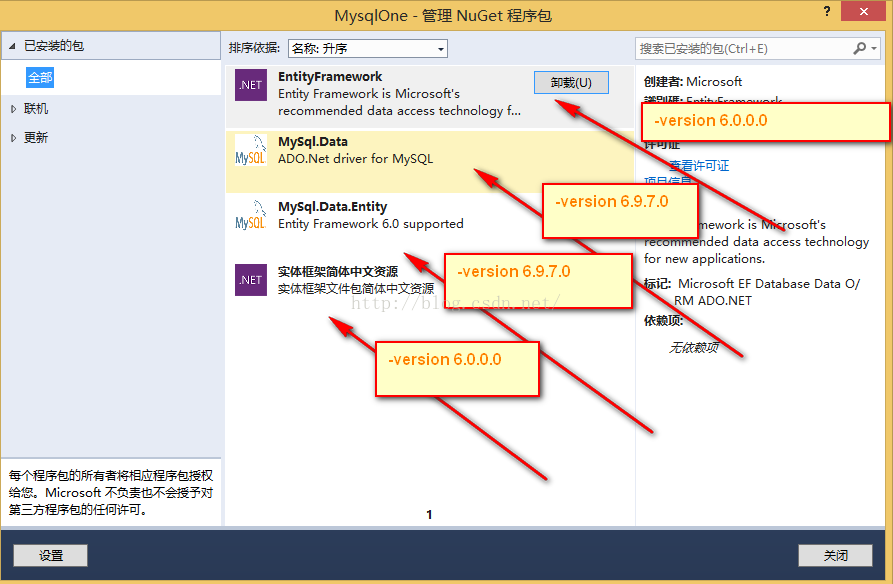Click the 创建者: Microsoft detail text

(693, 81)
